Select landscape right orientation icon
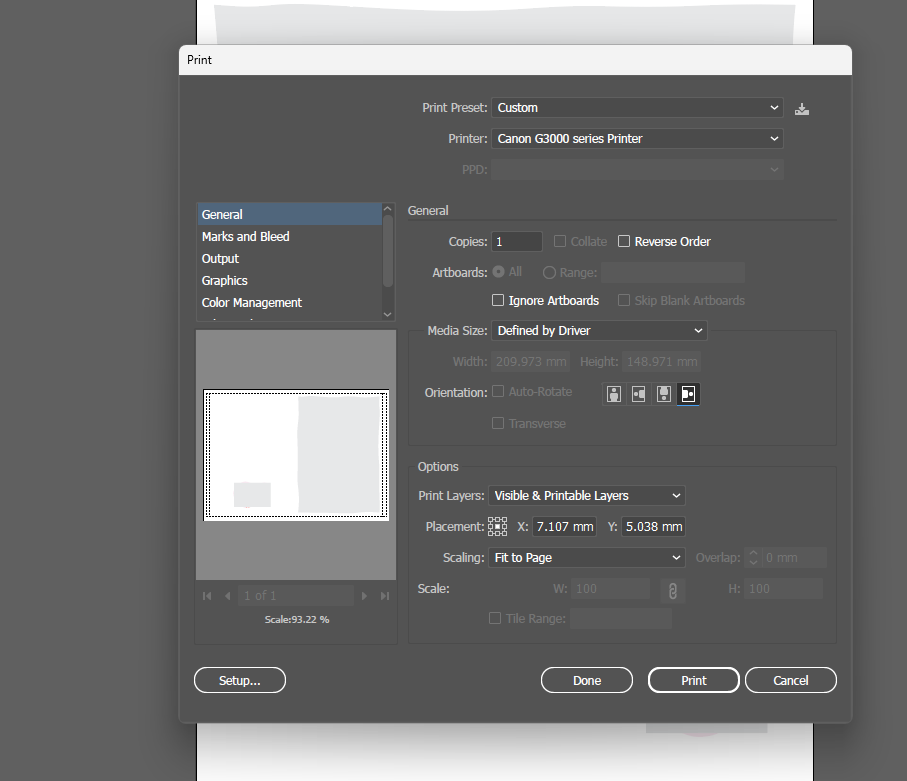This screenshot has height=781, width=907. point(688,394)
